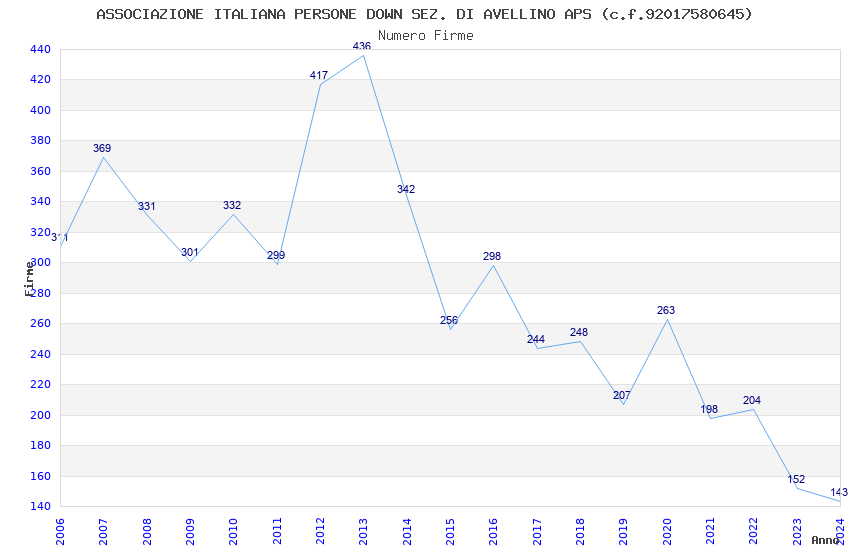
Task: Click the y-axis value 420
Action: 41,80
